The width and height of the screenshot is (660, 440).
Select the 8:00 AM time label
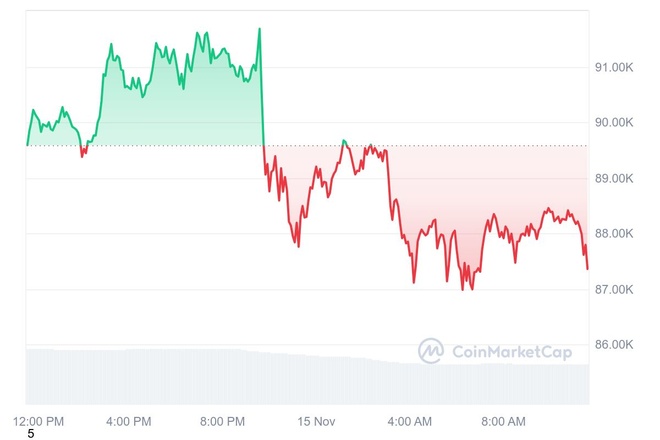[x=503, y=420]
